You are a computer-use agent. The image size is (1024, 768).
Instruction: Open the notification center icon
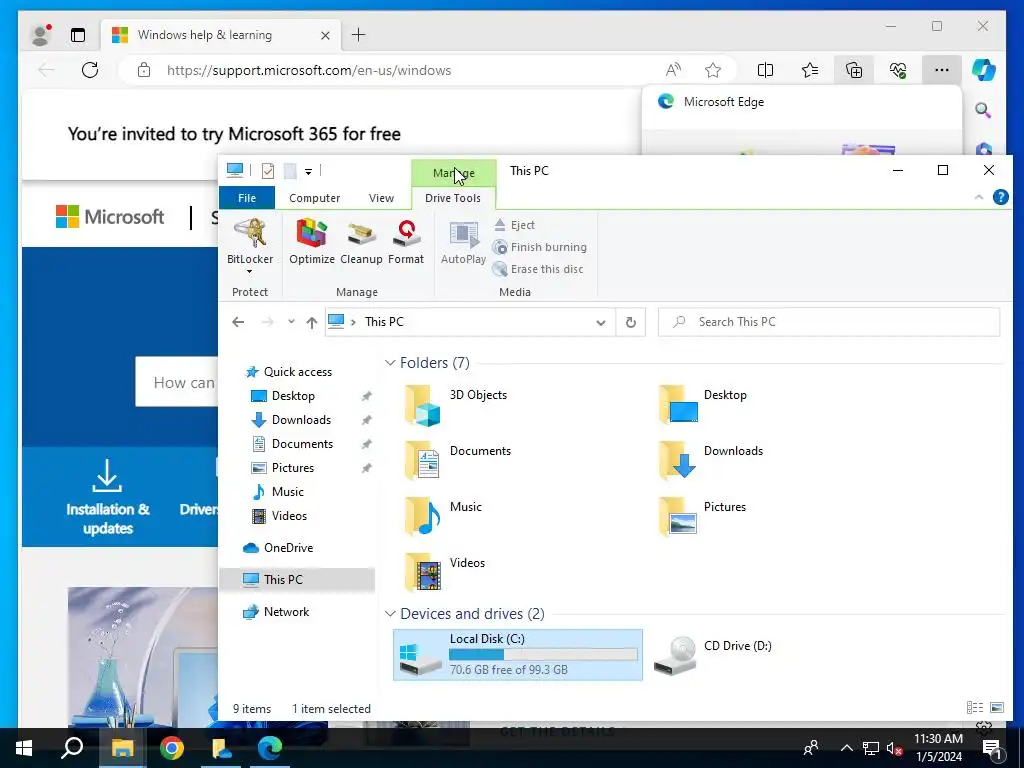tap(992, 748)
